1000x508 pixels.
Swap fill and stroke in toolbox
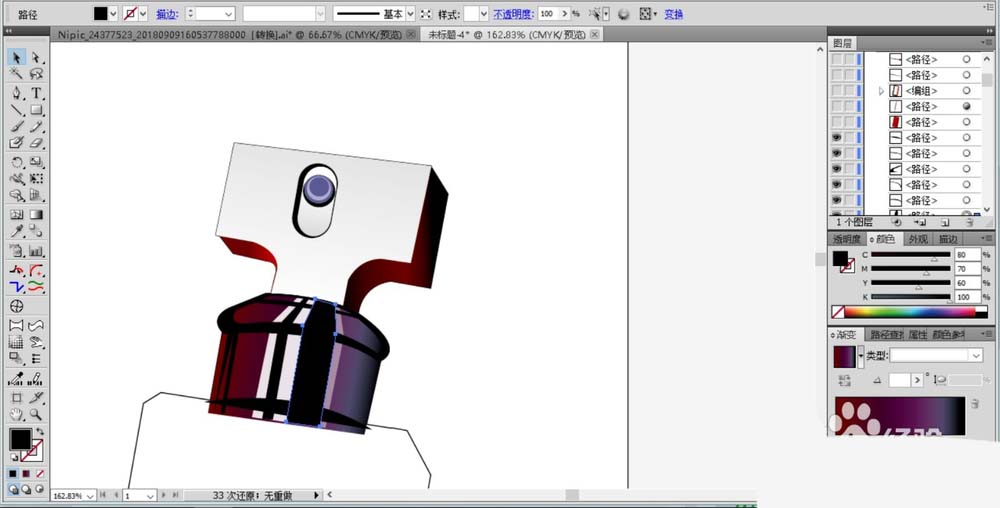(x=40, y=432)
